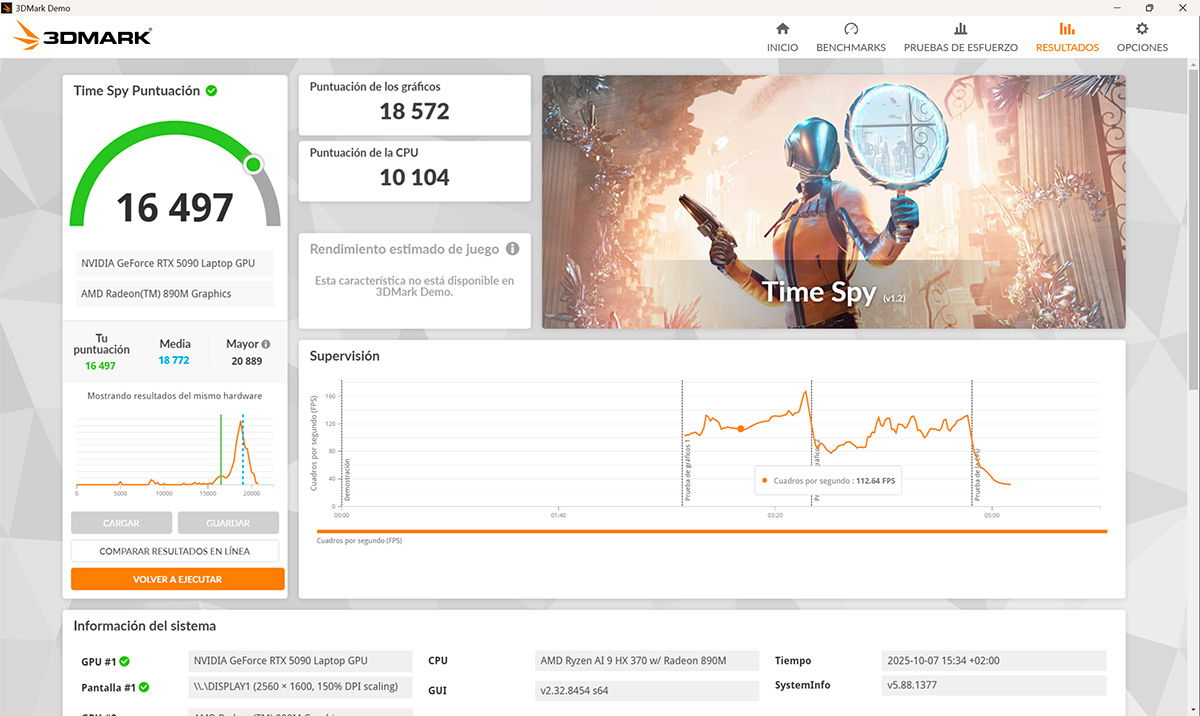Viewport: 1200px width, 716px height.
Task: Click the info icon beside Rendimiento estimado
Action: point(512,249)
